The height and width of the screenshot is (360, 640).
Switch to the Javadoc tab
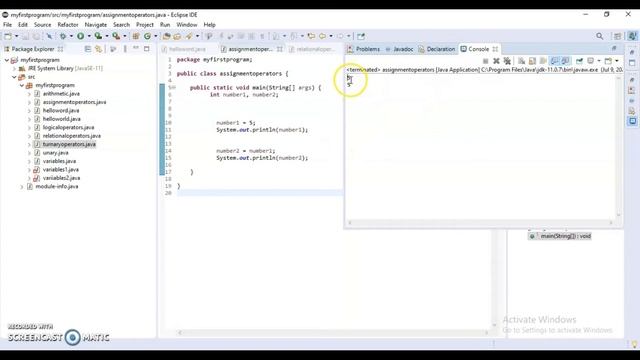pos(399,49)
